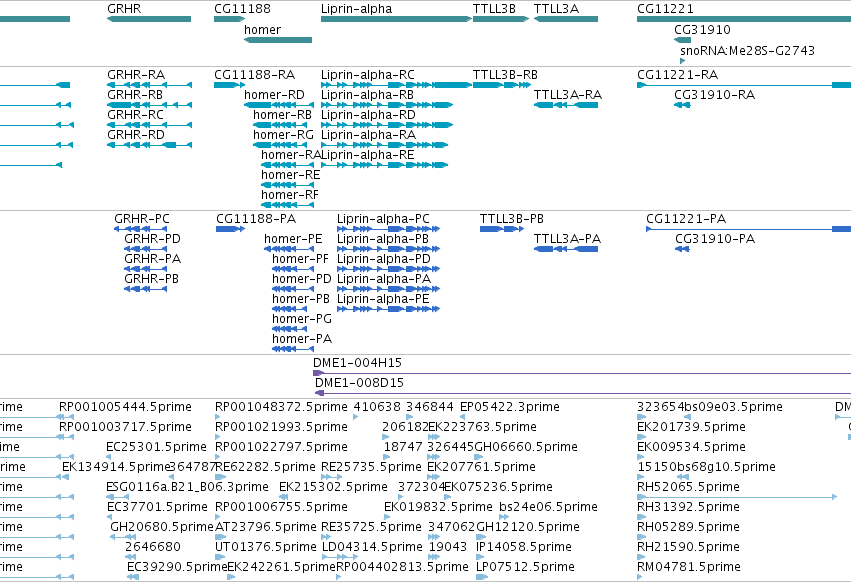
Task: Select the Liprin-alpha gene bar
Action: pyautogui.click(x=396, y=19)
